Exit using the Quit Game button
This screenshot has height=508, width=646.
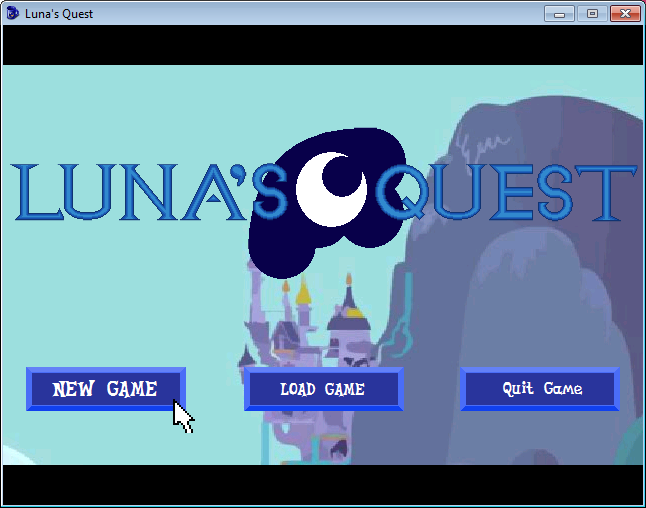point(540,389)
